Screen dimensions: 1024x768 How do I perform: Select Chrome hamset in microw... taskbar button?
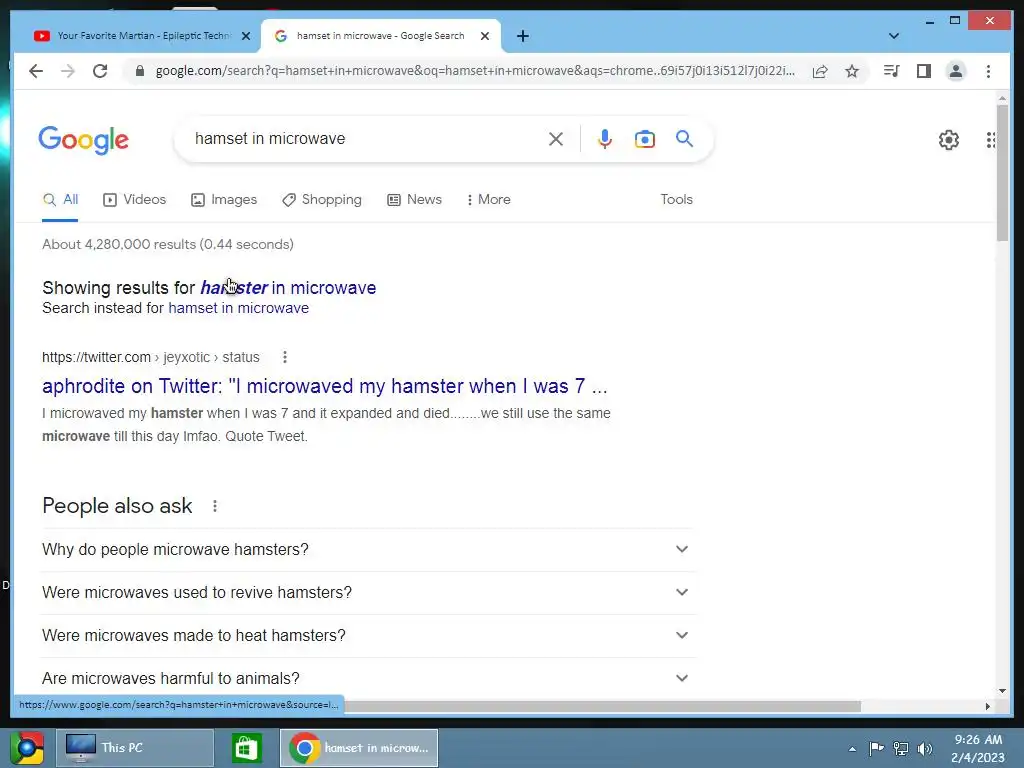coord(359,748)
